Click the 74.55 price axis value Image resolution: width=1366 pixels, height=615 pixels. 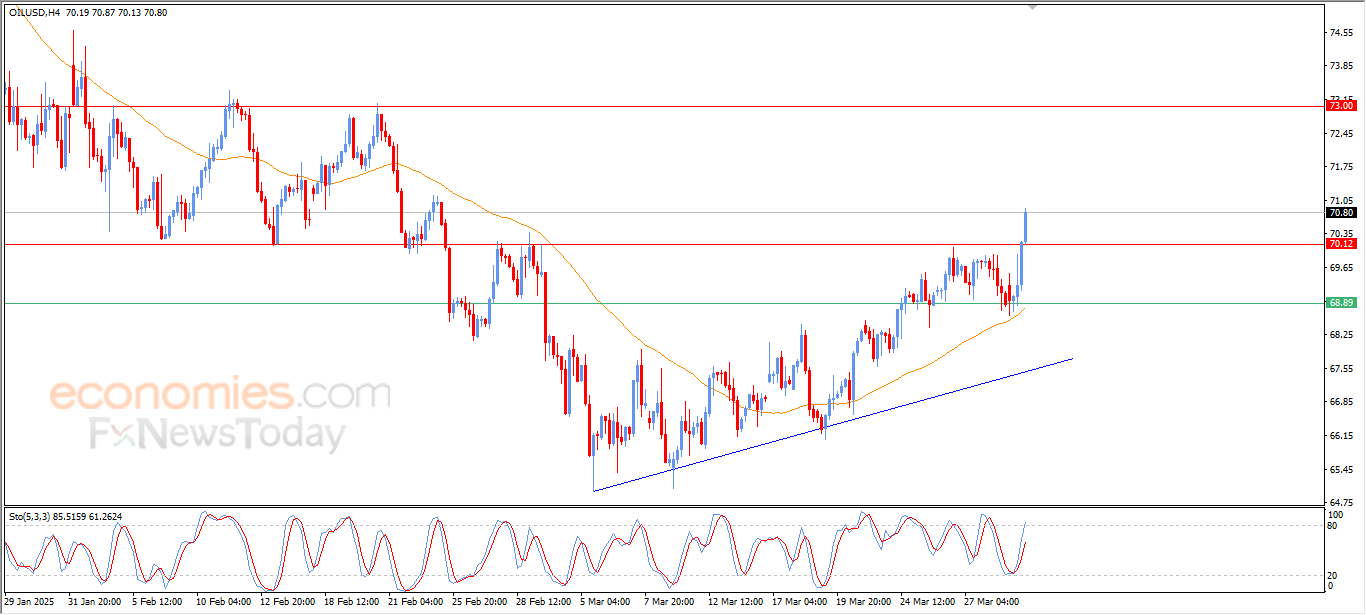[1341, 33]
